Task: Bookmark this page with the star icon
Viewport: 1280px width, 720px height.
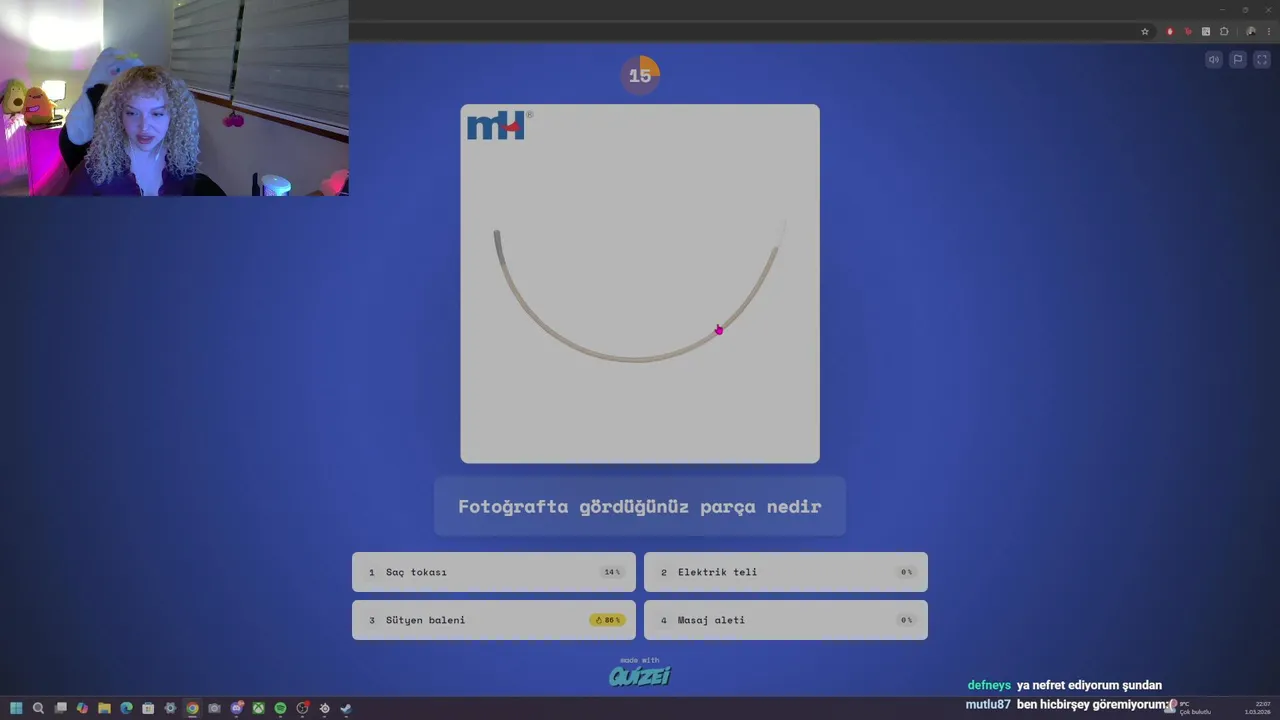Action: (1145, 32)
